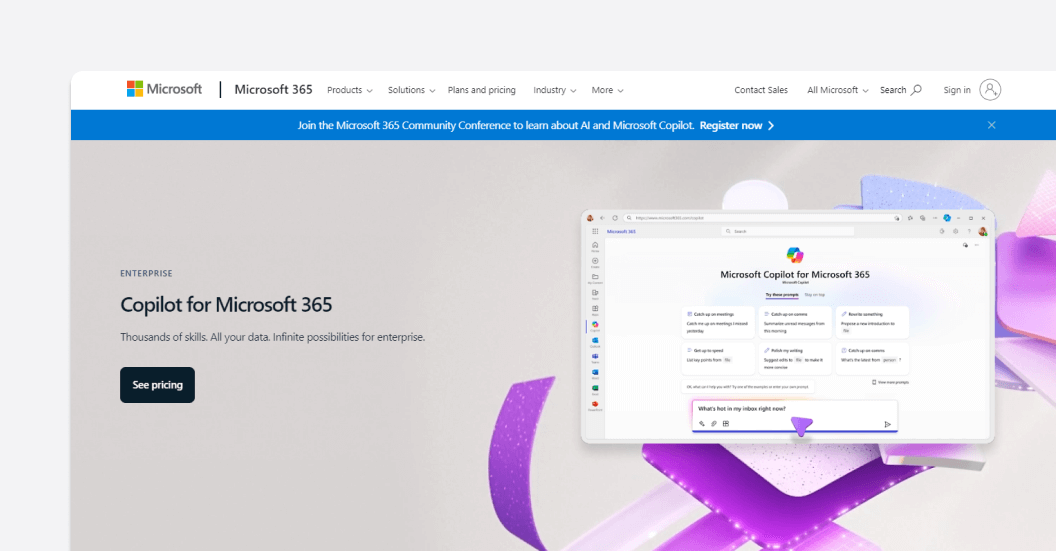Click the Copilot for Microsoft 365 heading
The image size is (1056, 551).
point(226,304)
